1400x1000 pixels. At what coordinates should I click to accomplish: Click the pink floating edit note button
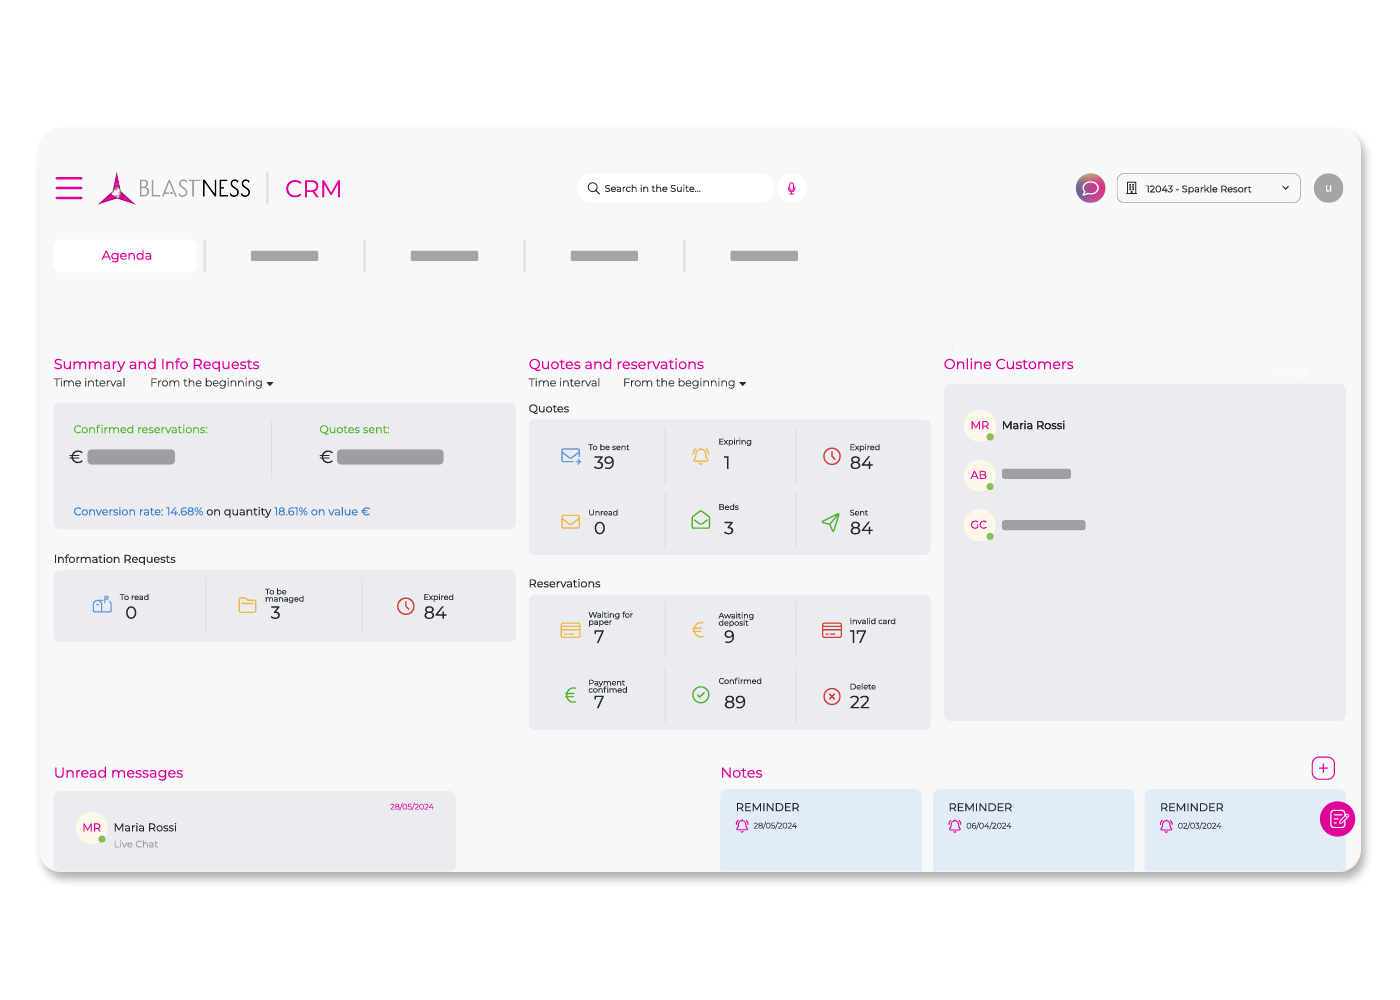point(1337,819)
